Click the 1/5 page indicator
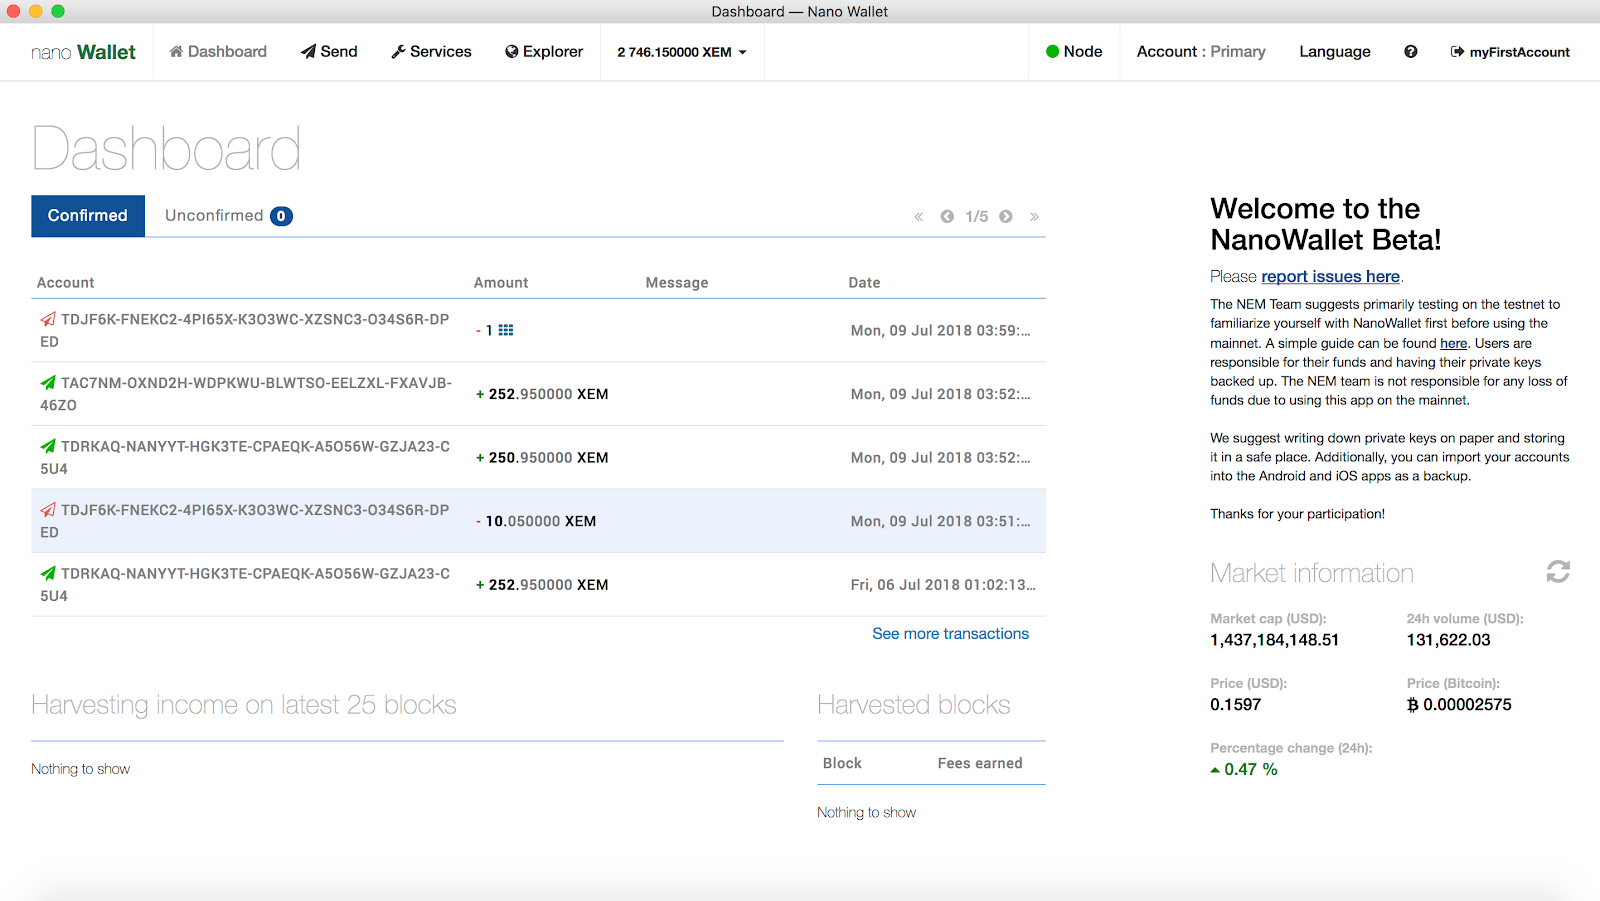The image size is (1600, 901). pyautogui.click(x=977, y=217)
